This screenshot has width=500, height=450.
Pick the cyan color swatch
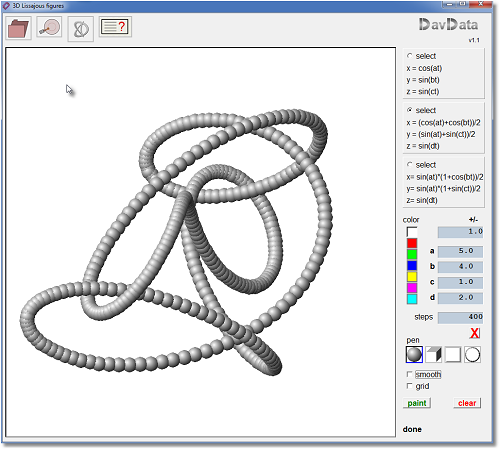[x=412, y=299]
